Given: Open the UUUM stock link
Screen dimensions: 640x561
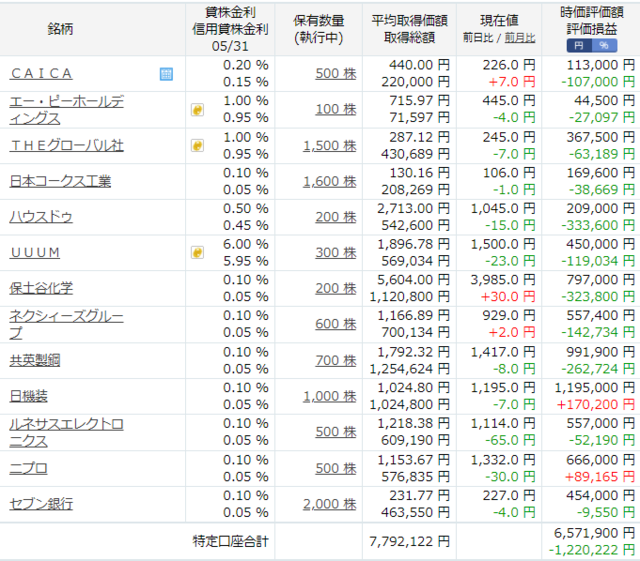Looking at the screenshot, I should [35, 253].
